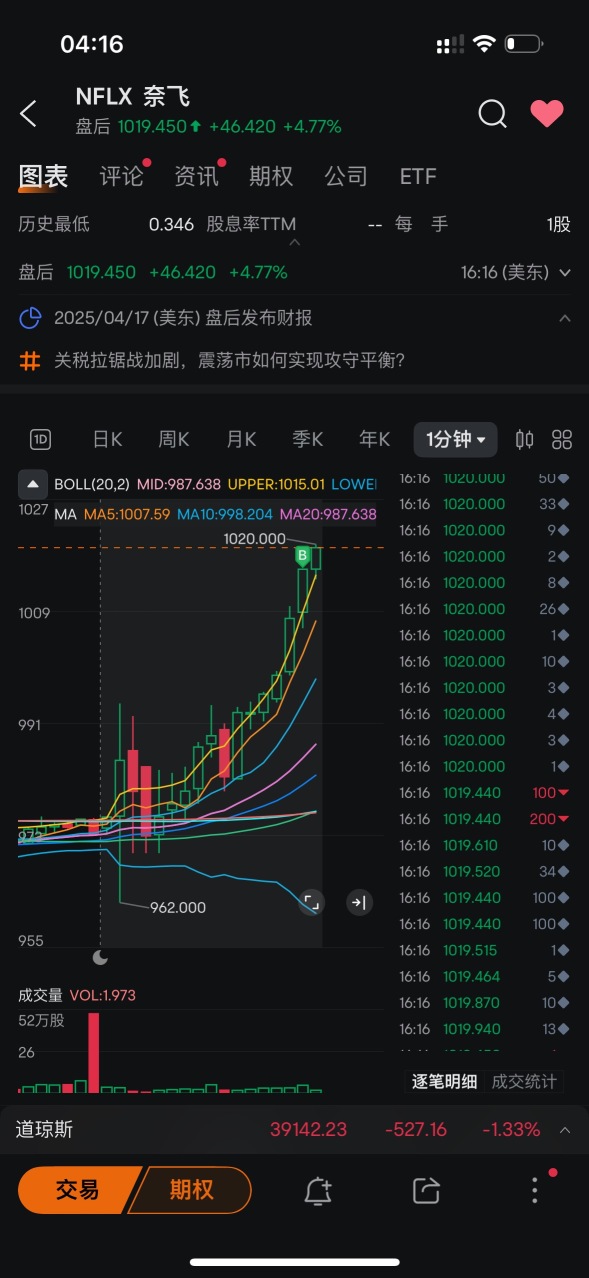The image size is (589, 1278).
Task: Switch to the 图表 tab
Action: coord(43,177)
